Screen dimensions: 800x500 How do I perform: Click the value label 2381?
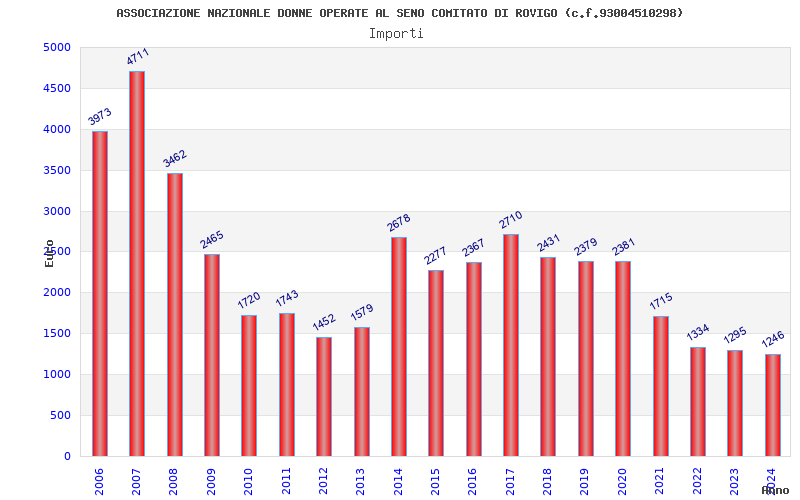pyautogui.click(x=623, y=247)
